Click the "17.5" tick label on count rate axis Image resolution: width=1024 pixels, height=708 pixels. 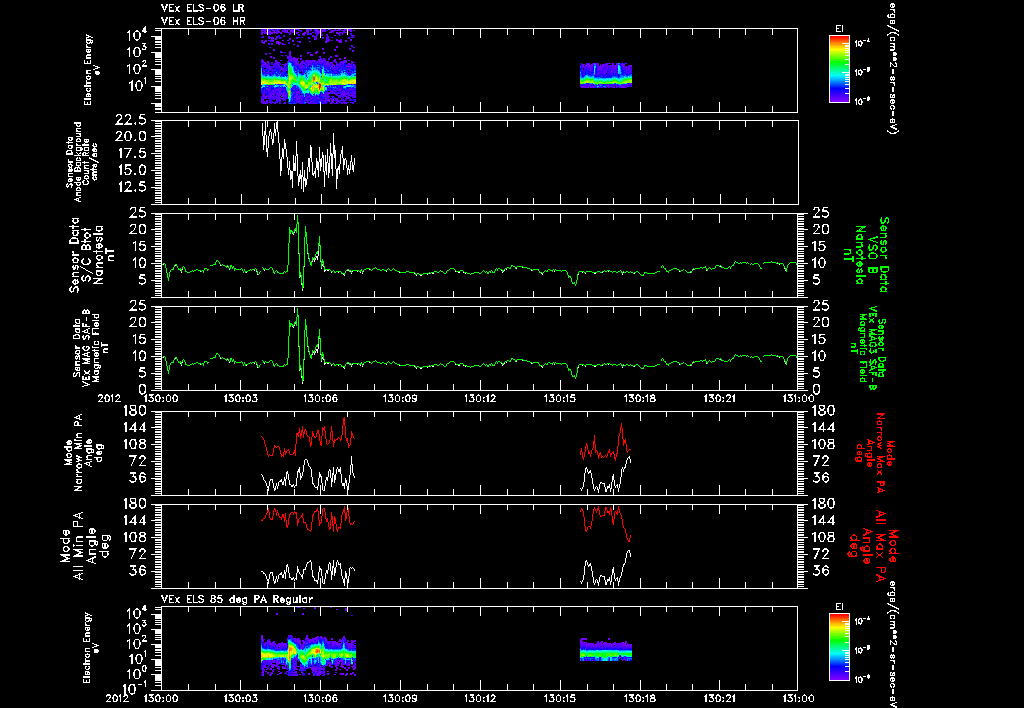(131, 153)
